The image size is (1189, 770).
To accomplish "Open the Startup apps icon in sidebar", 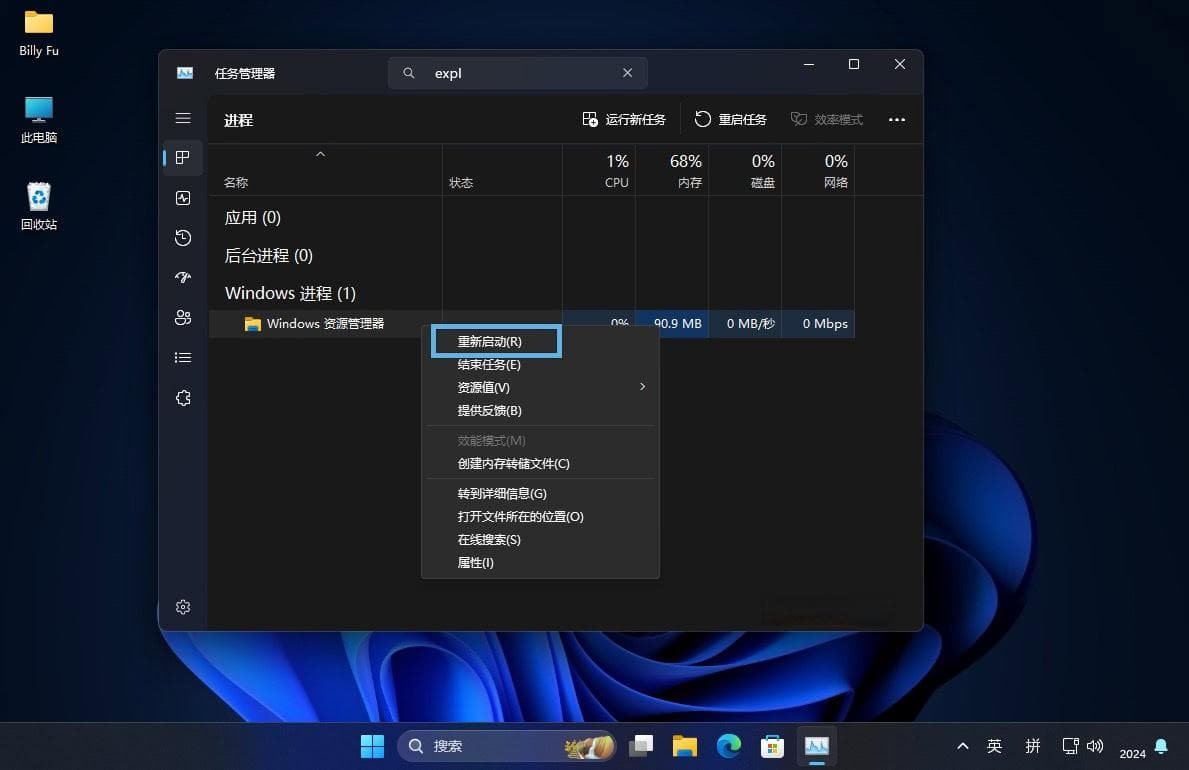I will (x=183, y=278).
